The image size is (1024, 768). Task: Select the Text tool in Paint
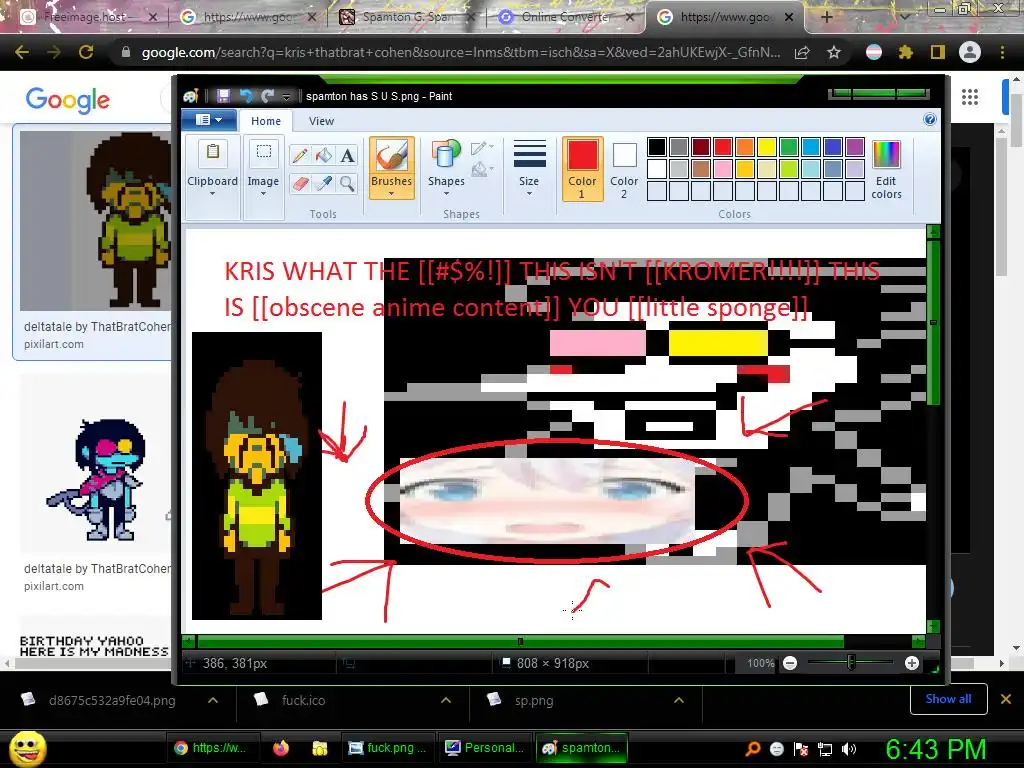(347, 155)
